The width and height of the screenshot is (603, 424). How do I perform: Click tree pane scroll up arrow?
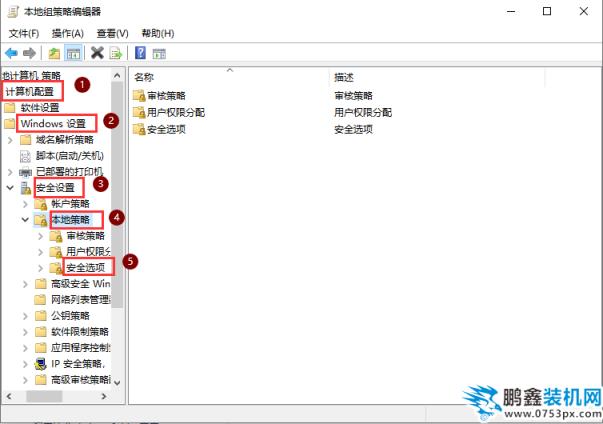pos(117,76)
